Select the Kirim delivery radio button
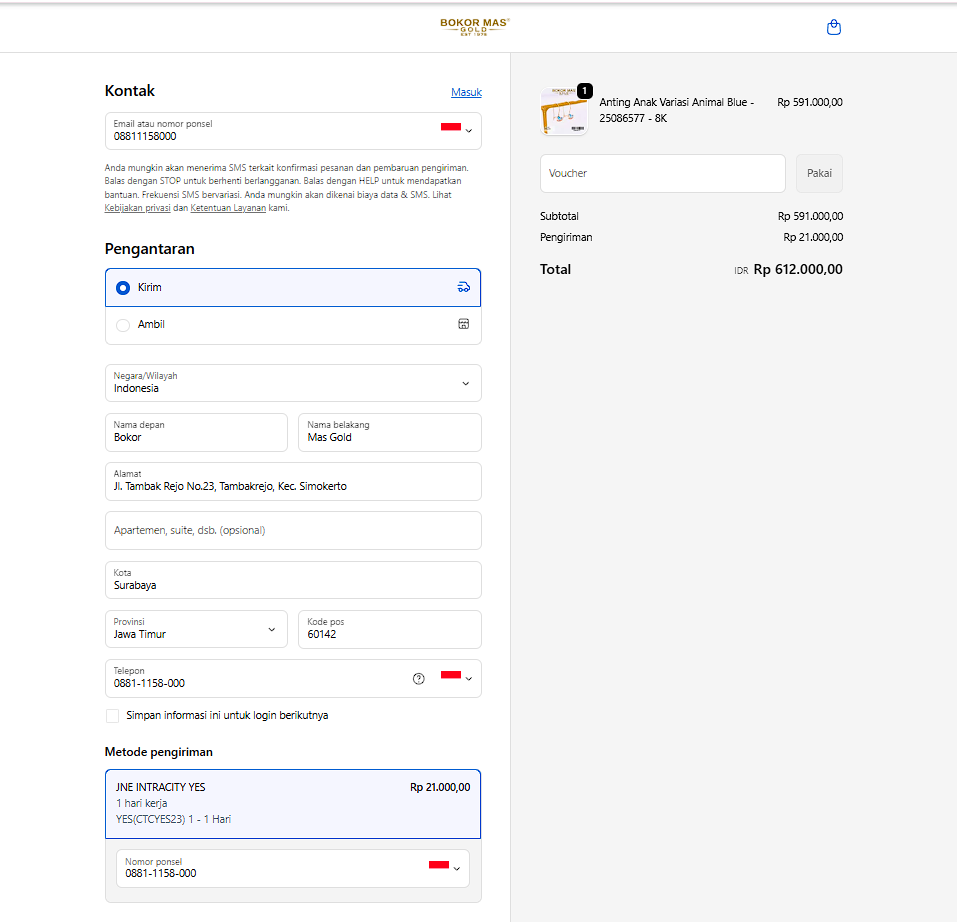 point(123,288)
